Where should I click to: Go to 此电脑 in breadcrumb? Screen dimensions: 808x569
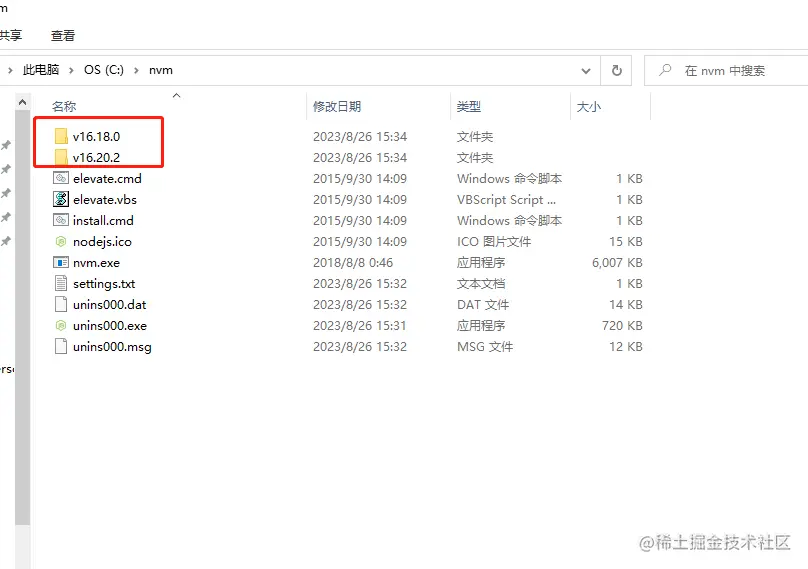41,70
